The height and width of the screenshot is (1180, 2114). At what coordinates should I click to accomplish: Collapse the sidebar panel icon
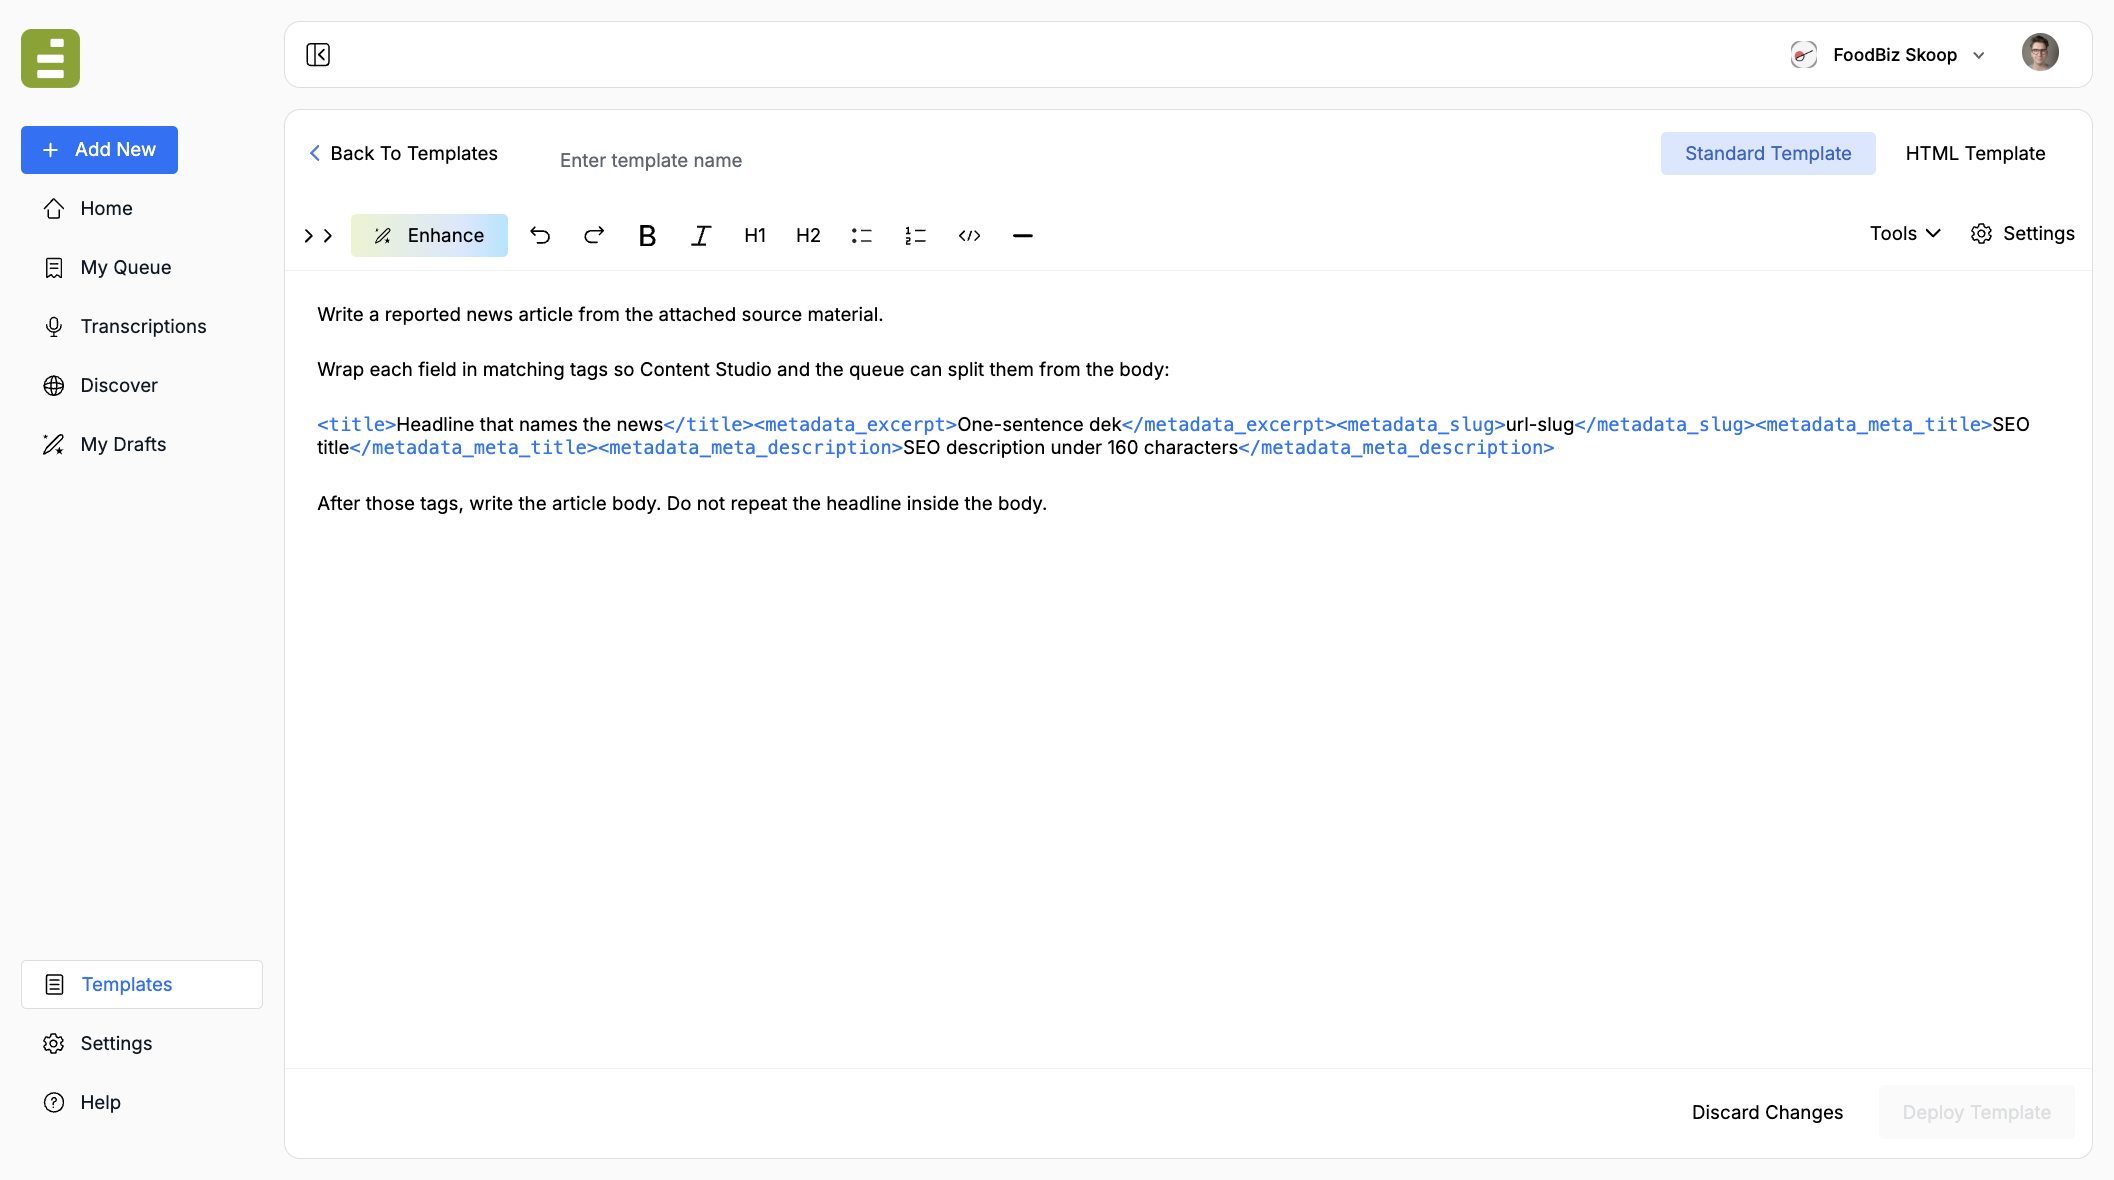[318, 55]
